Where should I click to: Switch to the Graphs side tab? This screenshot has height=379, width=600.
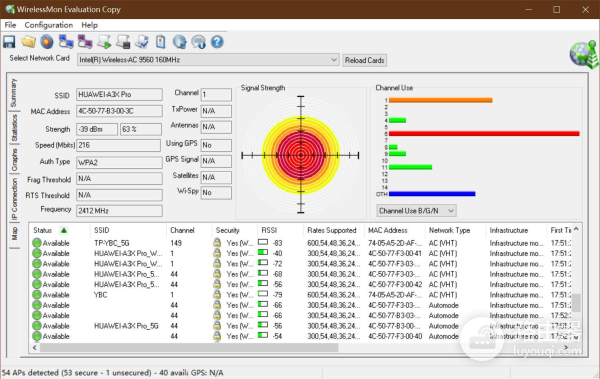(14, 160)
